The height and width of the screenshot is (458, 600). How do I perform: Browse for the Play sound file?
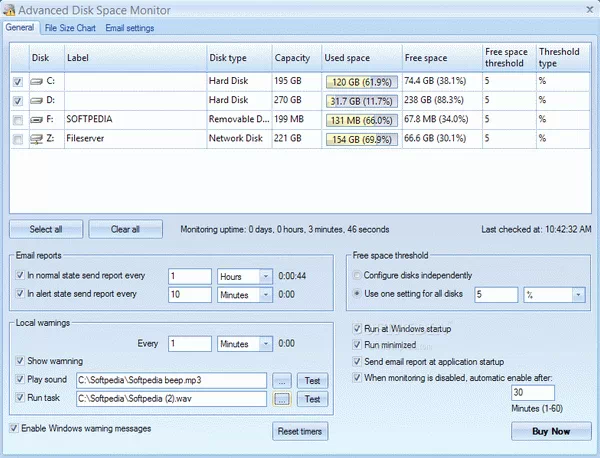282,381
